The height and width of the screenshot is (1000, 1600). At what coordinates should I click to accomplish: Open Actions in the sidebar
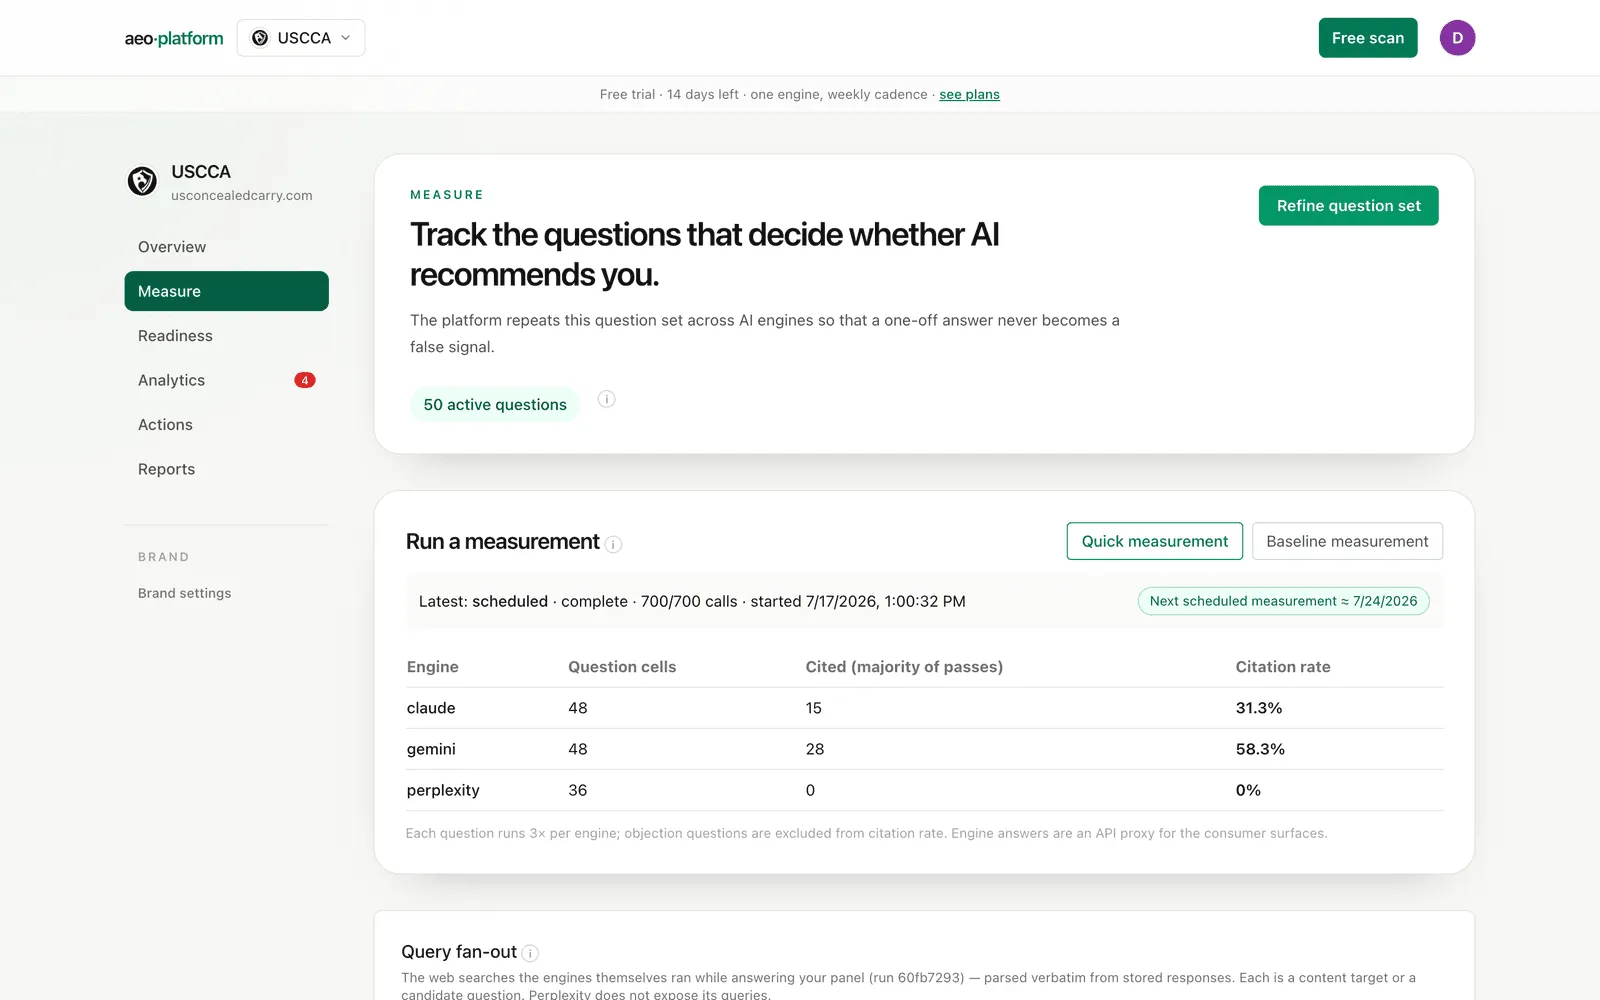click(x=226, y=425)
